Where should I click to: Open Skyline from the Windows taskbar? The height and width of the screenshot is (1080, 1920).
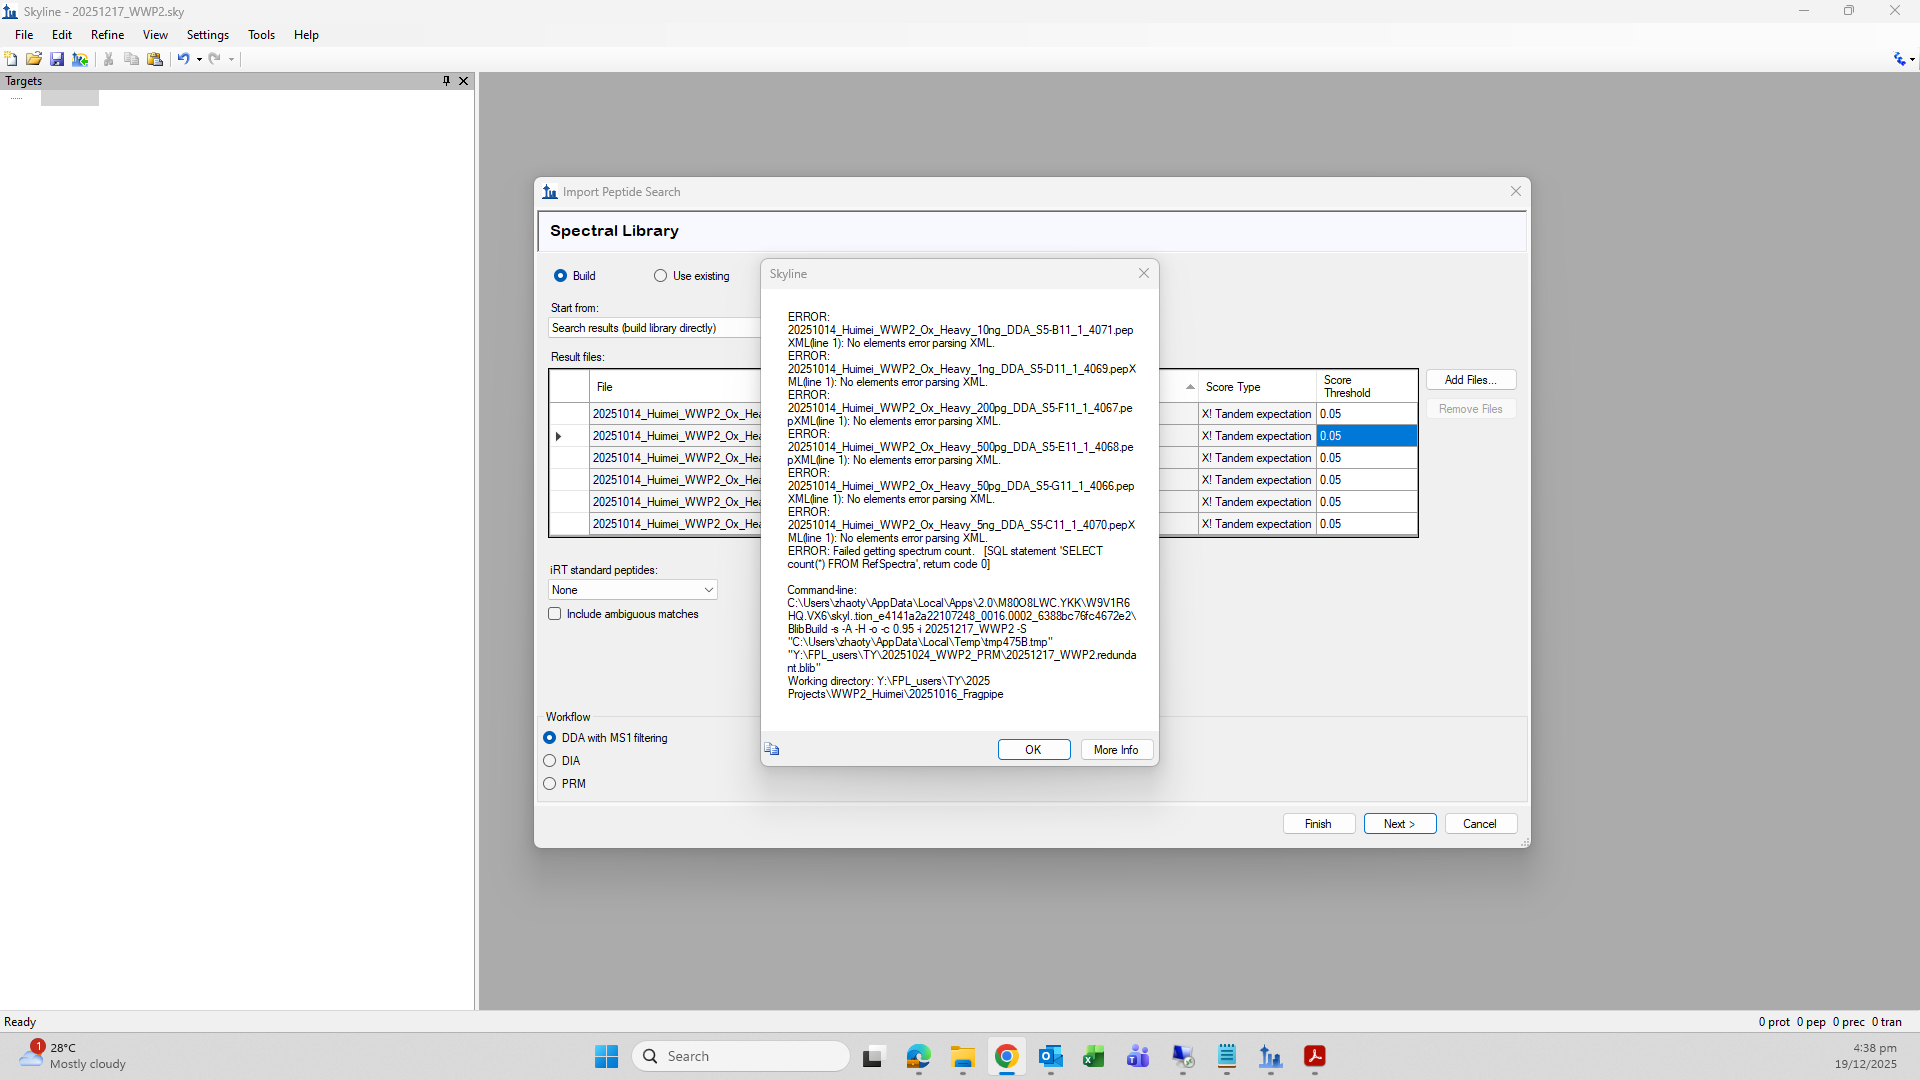(x=1270, y=1056)
